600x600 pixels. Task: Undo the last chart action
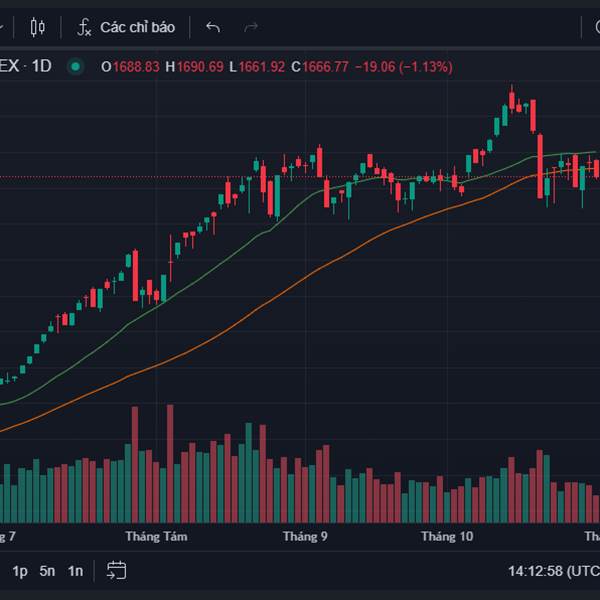click(212, 27)
